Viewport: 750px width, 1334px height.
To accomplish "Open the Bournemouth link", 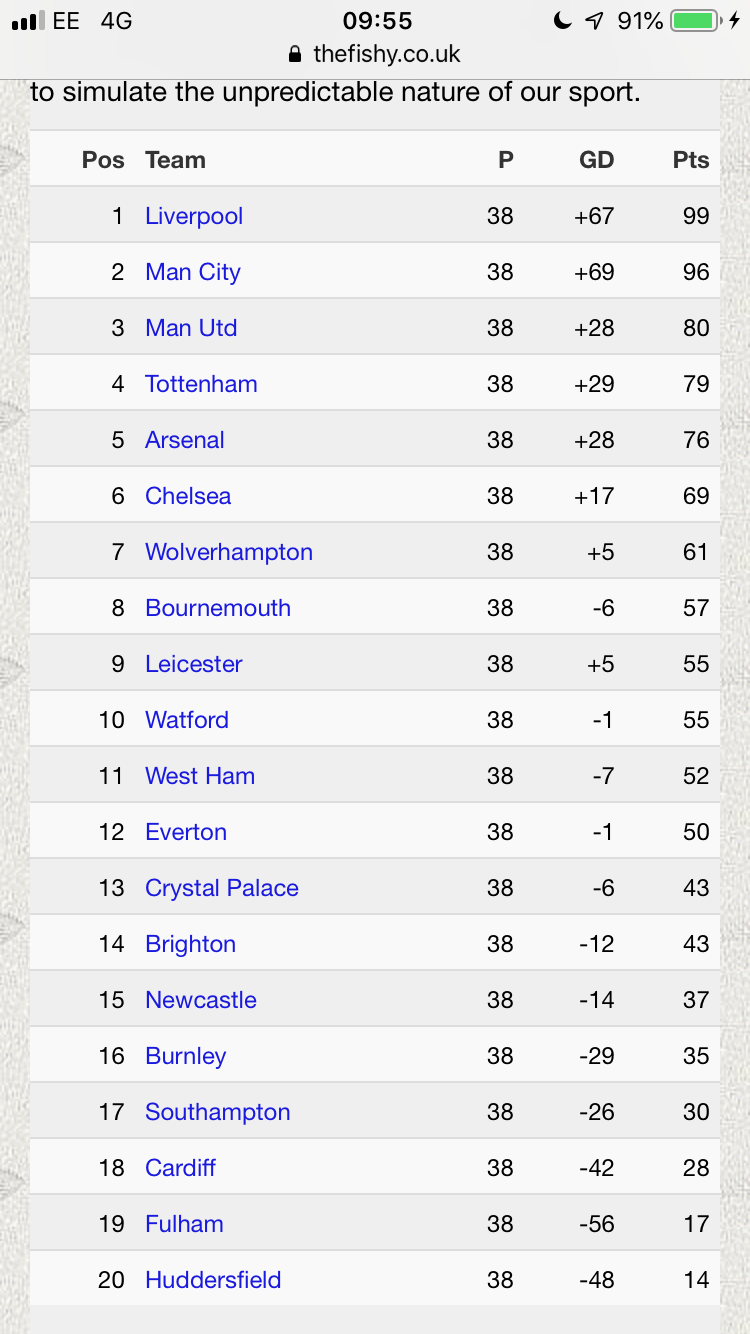I will (218, 608).
